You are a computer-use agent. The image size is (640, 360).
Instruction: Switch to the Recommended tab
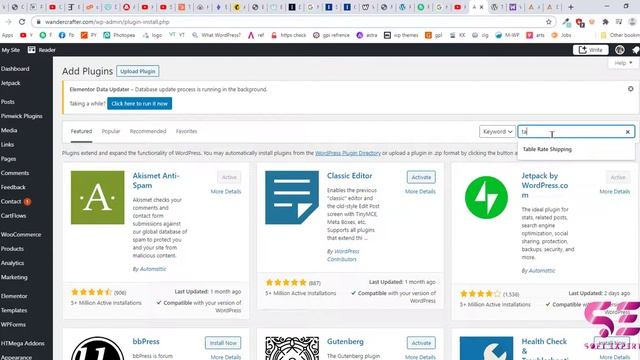tap(148, 131)
